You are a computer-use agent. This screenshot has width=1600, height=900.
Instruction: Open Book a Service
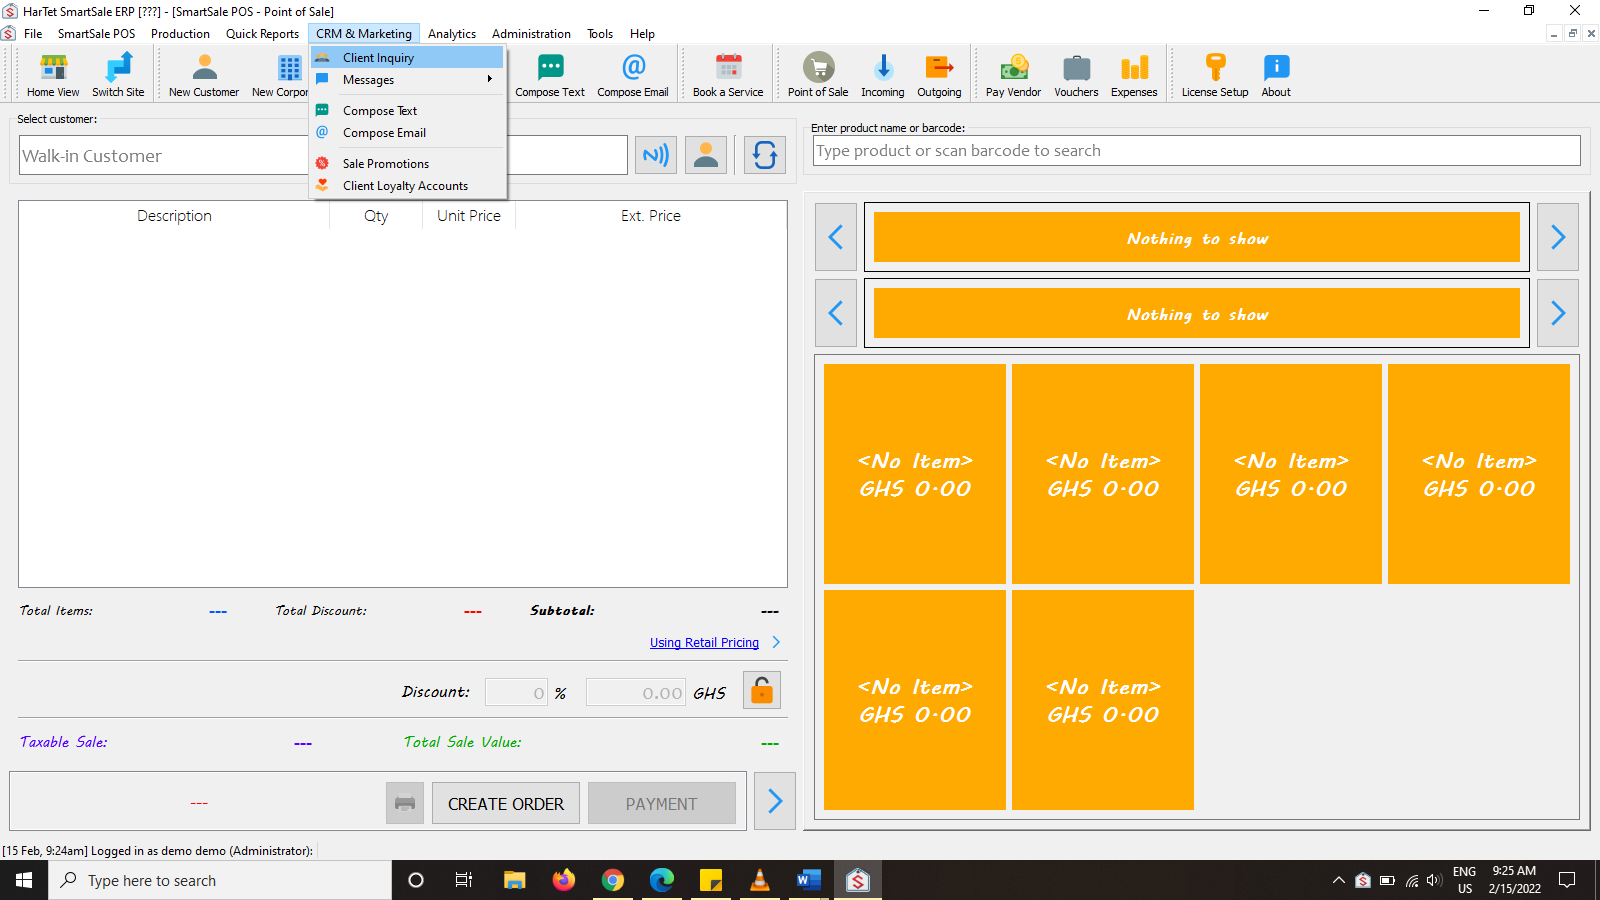[727, 72]
